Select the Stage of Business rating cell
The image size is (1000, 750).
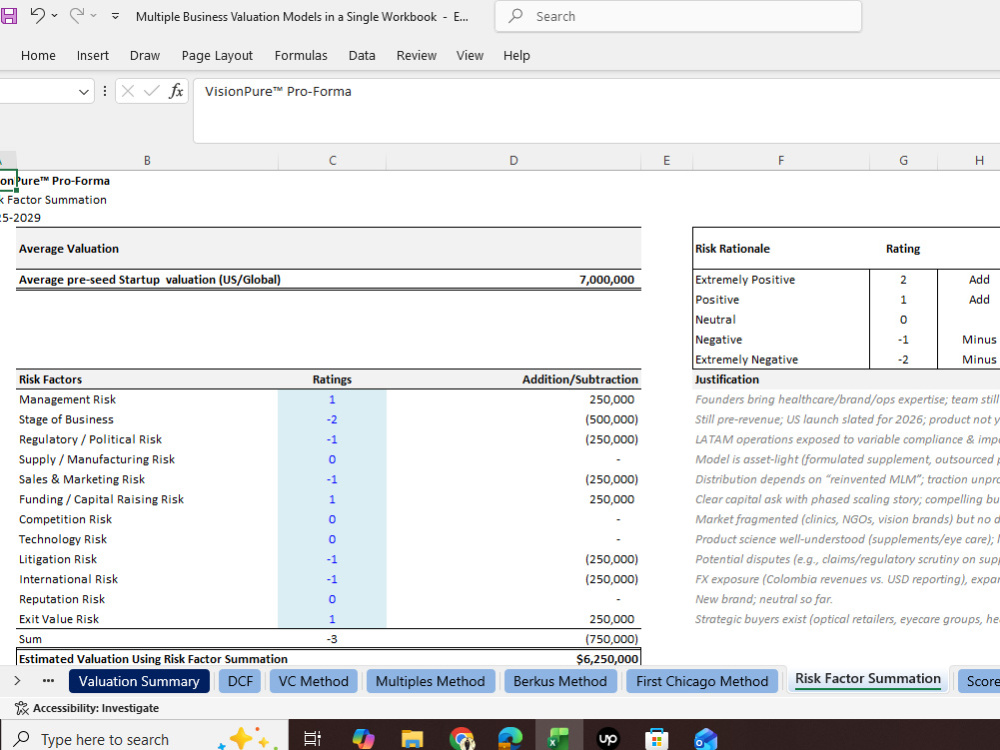click(x=332, y=419)
